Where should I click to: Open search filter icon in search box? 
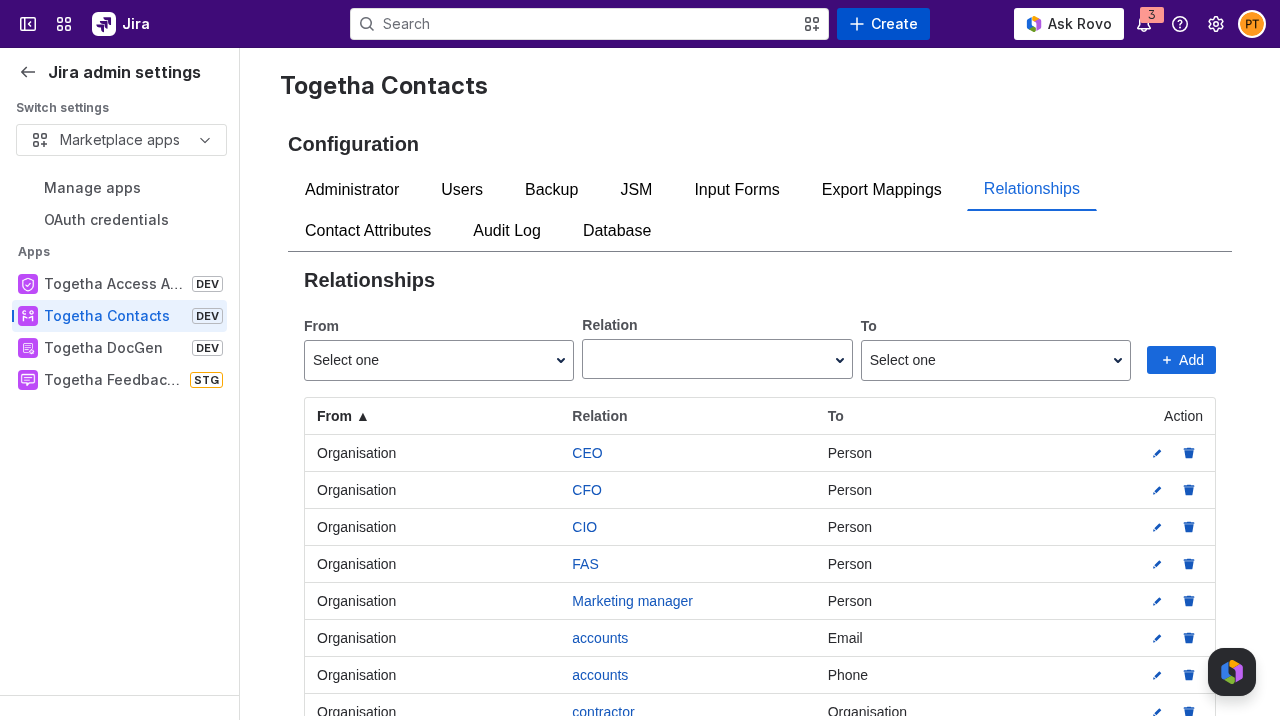click(x=812, y=24)
